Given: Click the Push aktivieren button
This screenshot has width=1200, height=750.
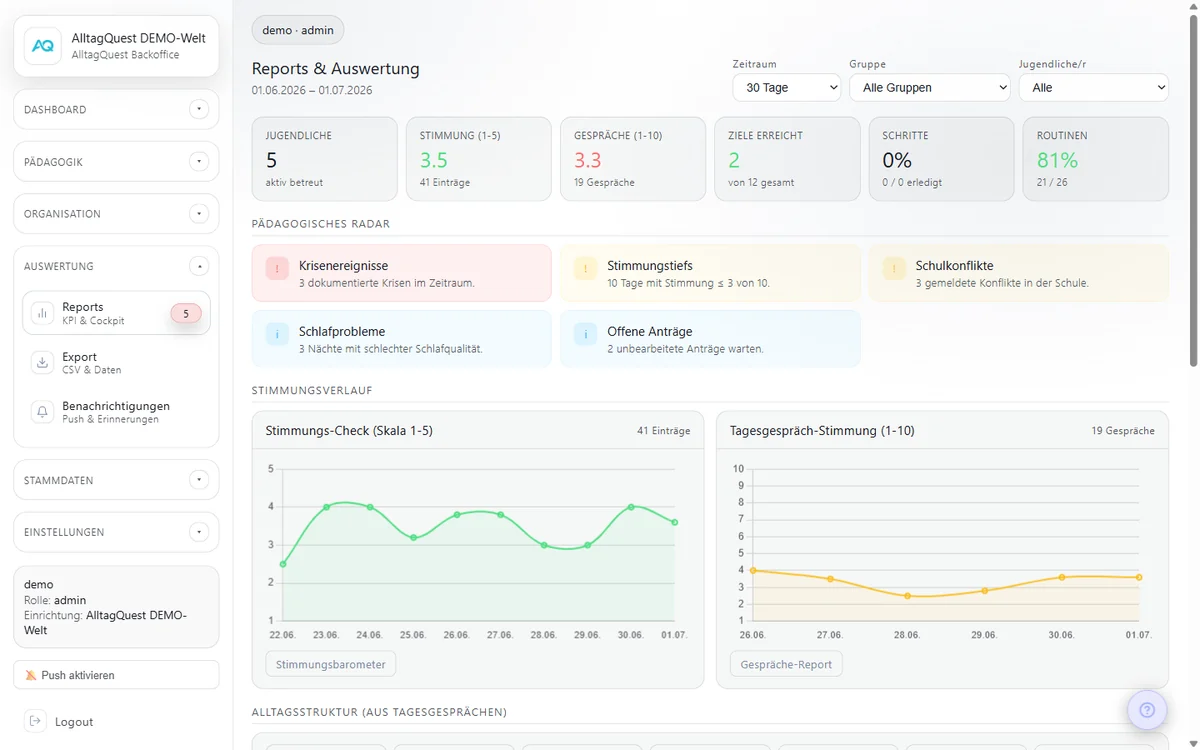Looking at the screenshot, I should [116, 675].
